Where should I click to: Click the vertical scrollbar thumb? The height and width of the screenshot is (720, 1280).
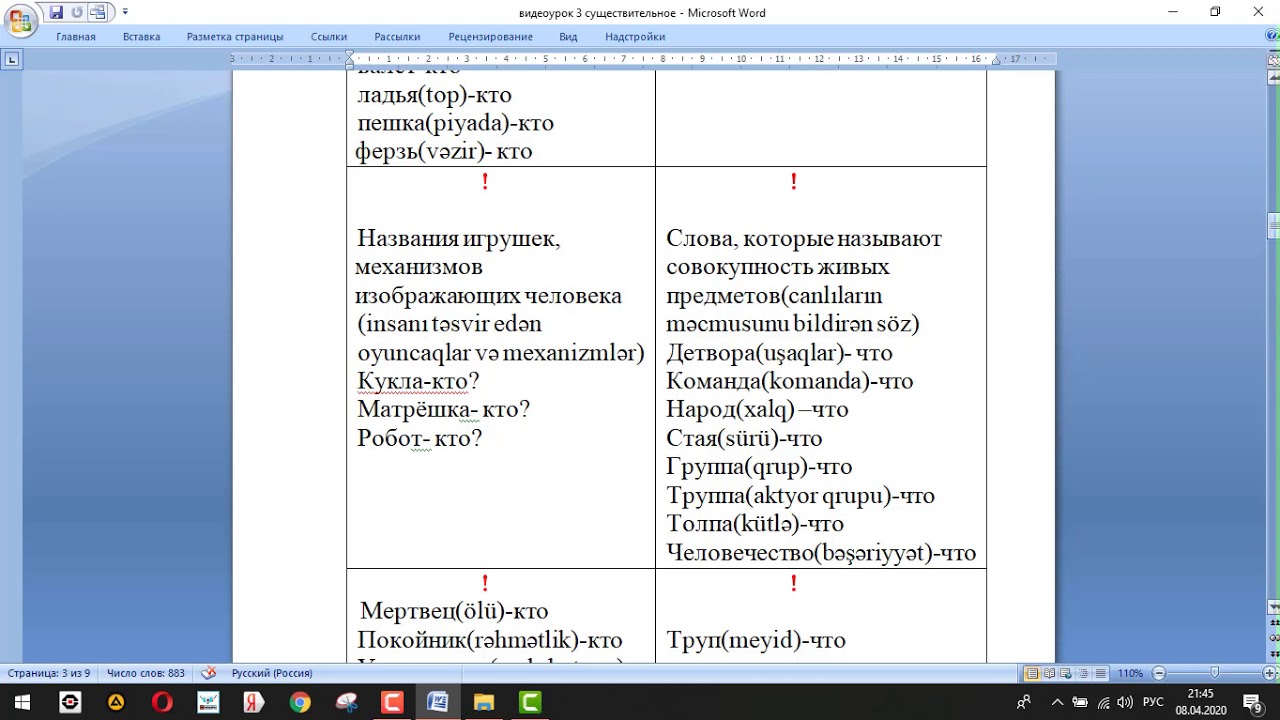pyautogui.click(x=1272, y=228)
